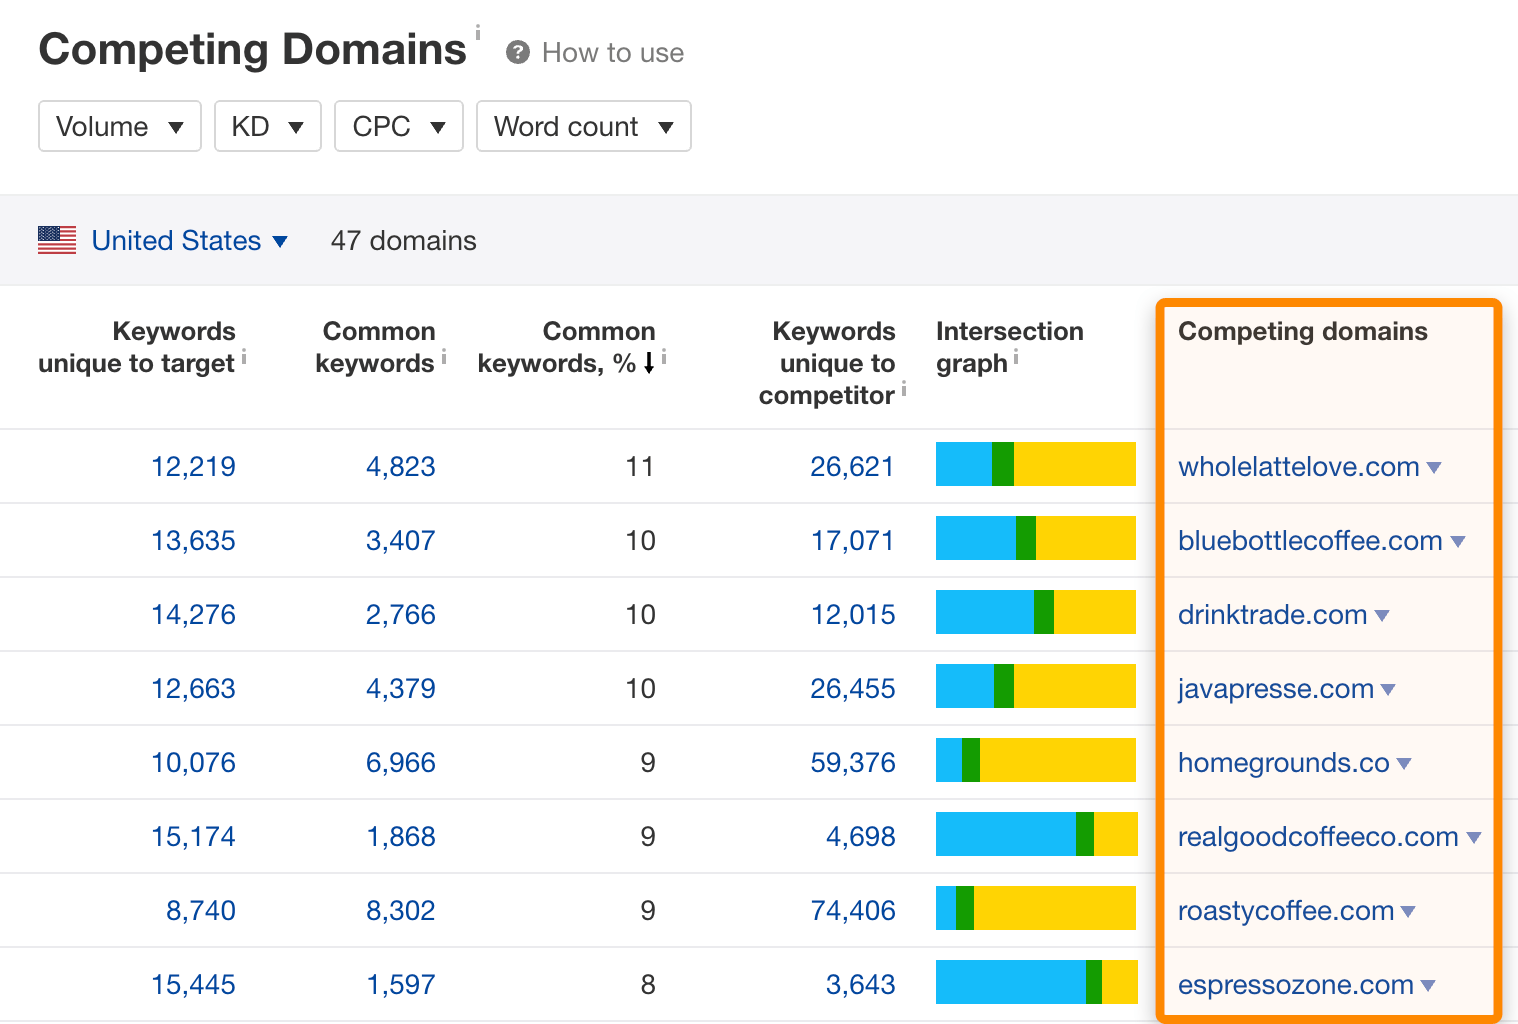Screen dimensions: 1518x1024
Task: Click info icon by Keywords unique to competitor
Action: point(903,389)
